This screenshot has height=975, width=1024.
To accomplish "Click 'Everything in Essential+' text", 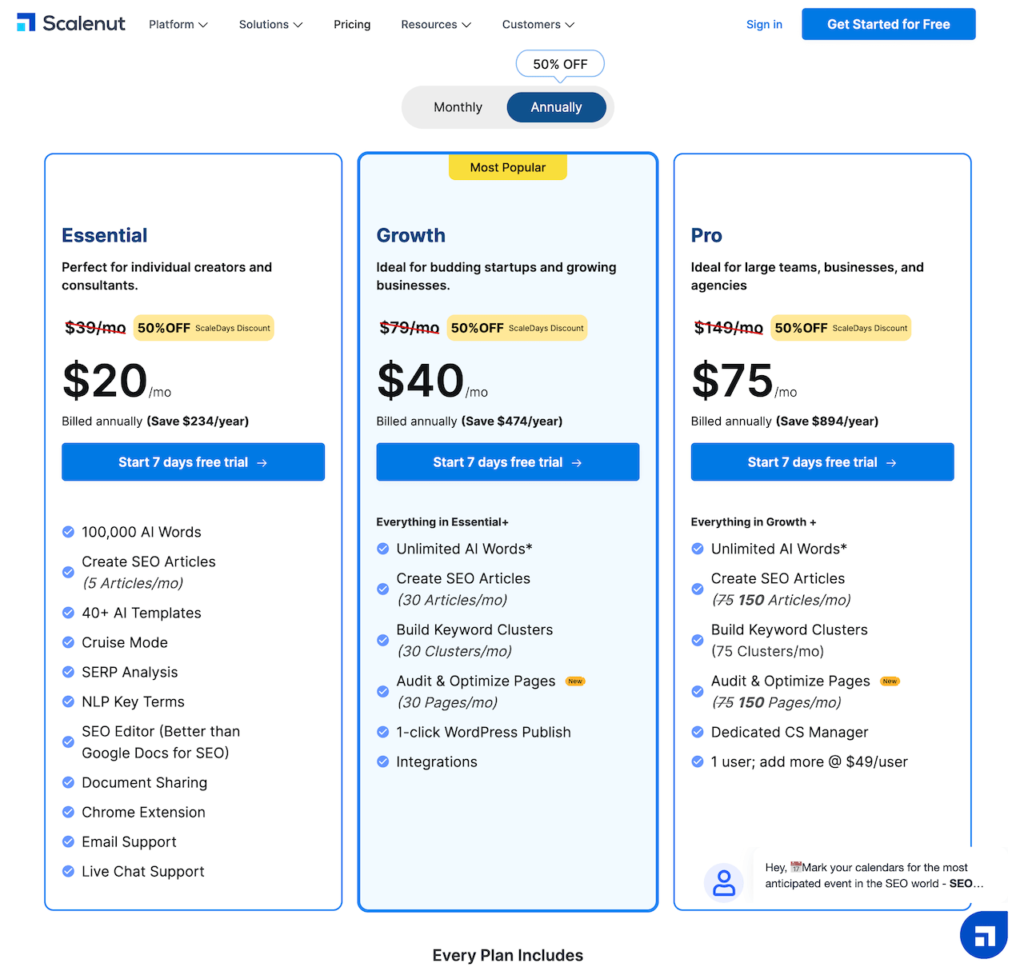I will tap(442, 522).
